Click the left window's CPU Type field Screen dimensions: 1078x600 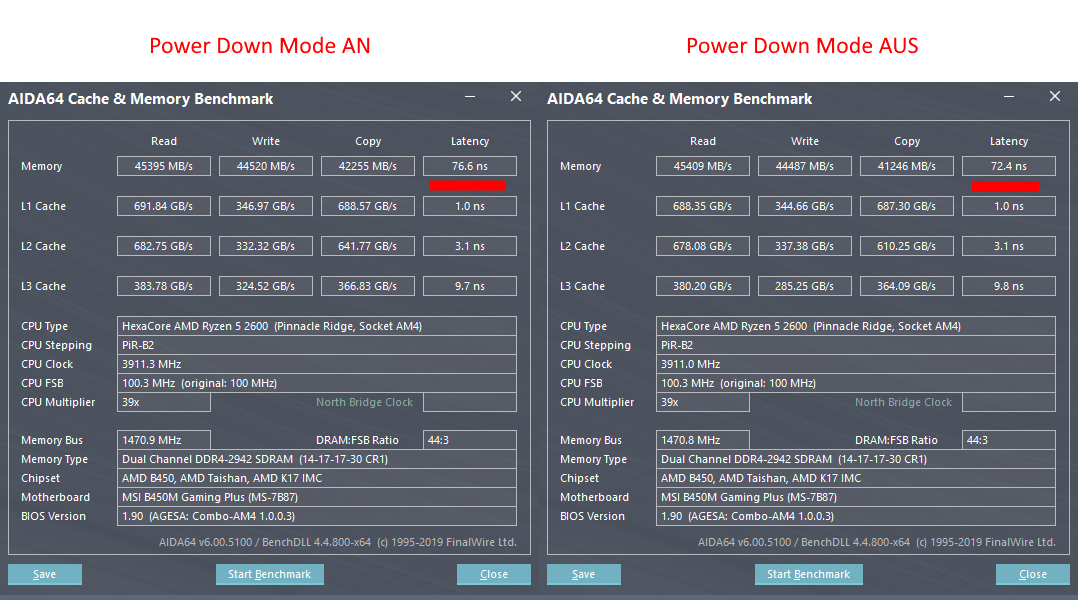click(x=317, y=326)
